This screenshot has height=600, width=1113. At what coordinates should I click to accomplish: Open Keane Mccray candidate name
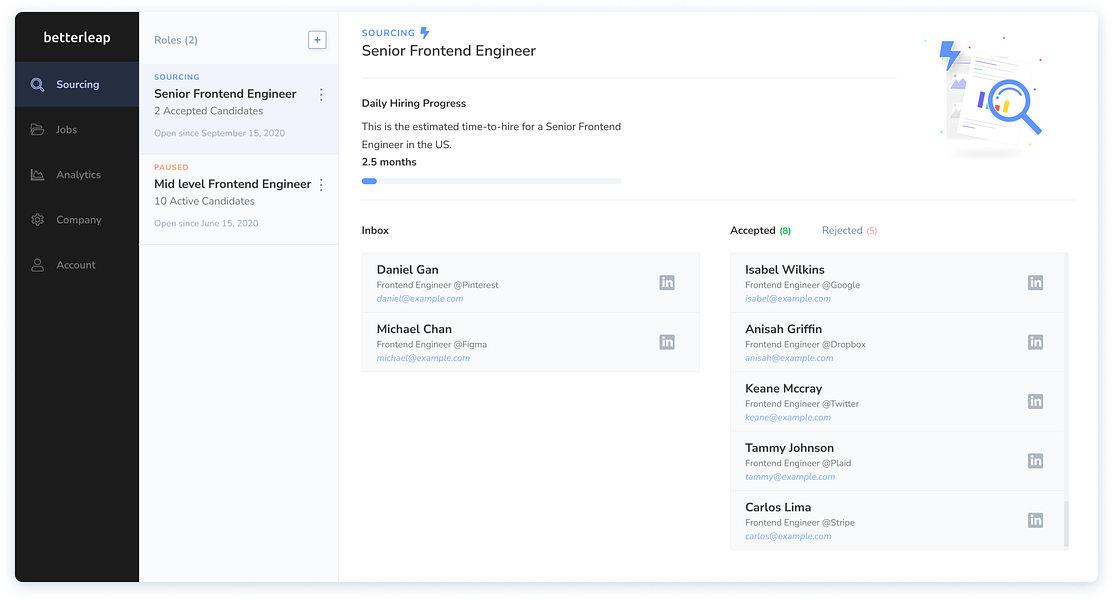coord(784,388)
